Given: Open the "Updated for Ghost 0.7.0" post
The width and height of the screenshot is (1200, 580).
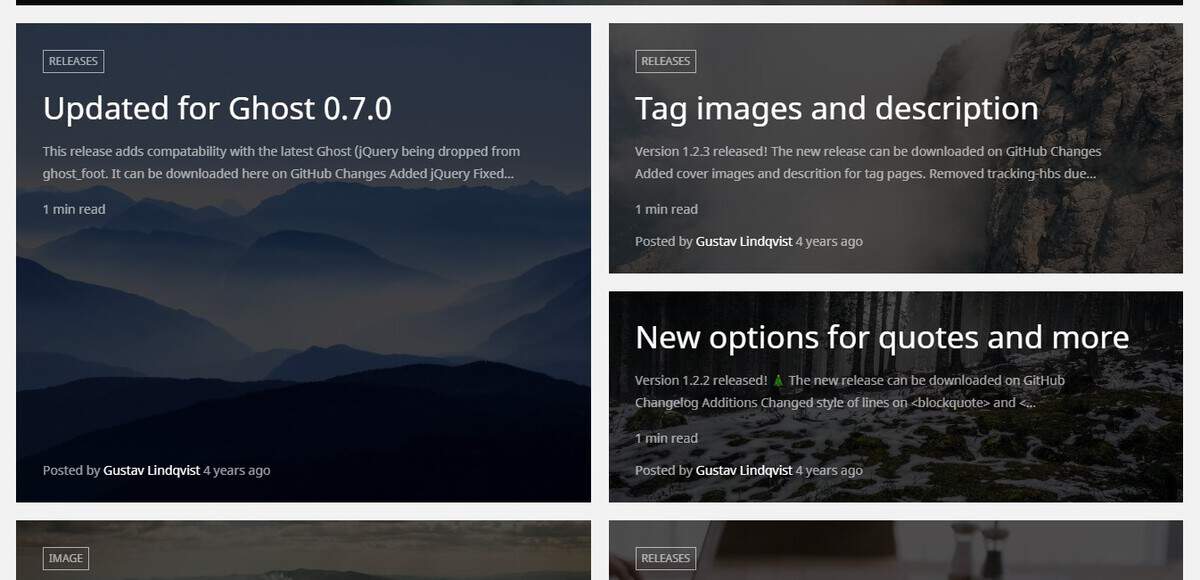Looking at the screenshot, I should (216, 108).
